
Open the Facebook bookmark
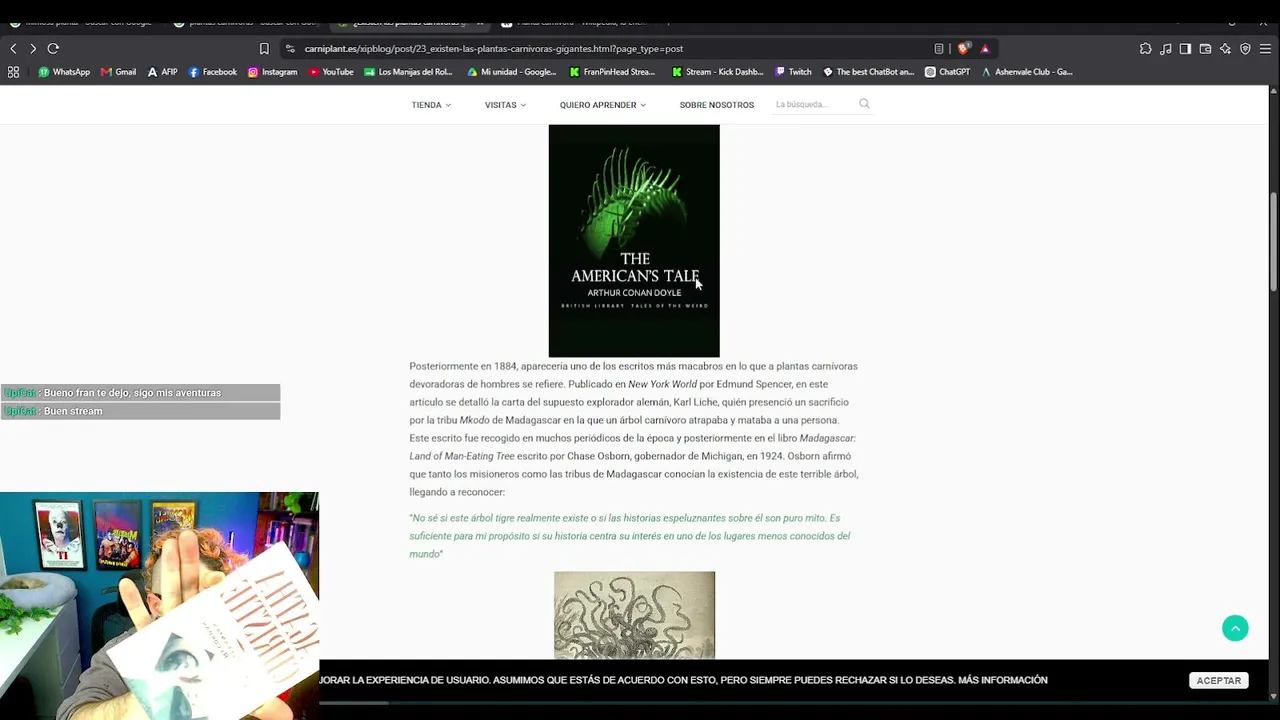[212, 72]
